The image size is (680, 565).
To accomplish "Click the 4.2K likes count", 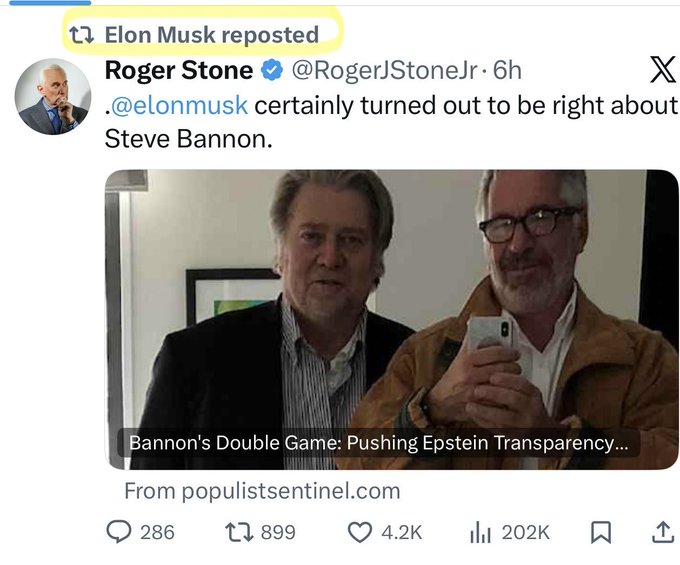I will (x=401, y=532).
